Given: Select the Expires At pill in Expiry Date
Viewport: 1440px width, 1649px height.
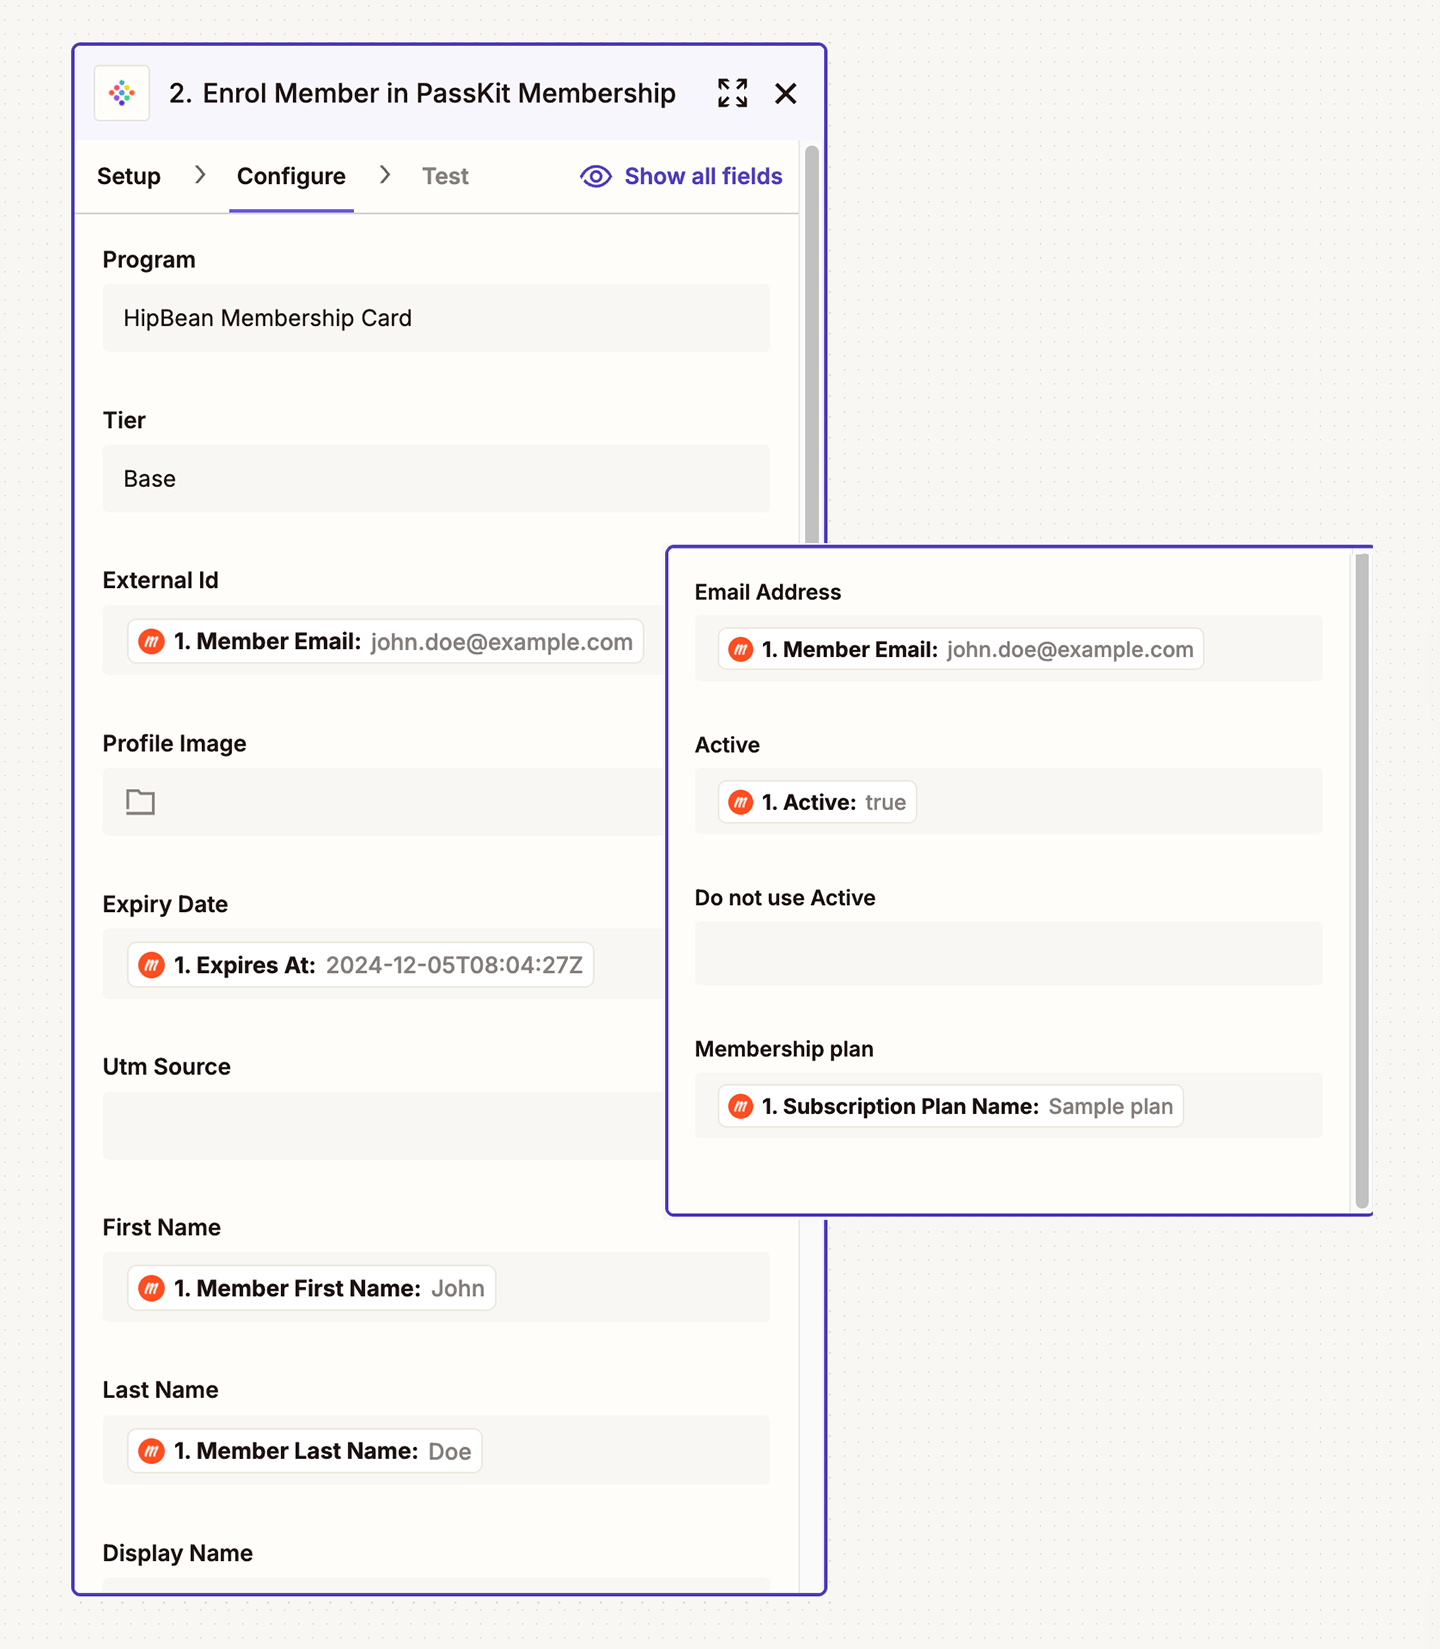Looking at the screenshot, I should (360, 965).
